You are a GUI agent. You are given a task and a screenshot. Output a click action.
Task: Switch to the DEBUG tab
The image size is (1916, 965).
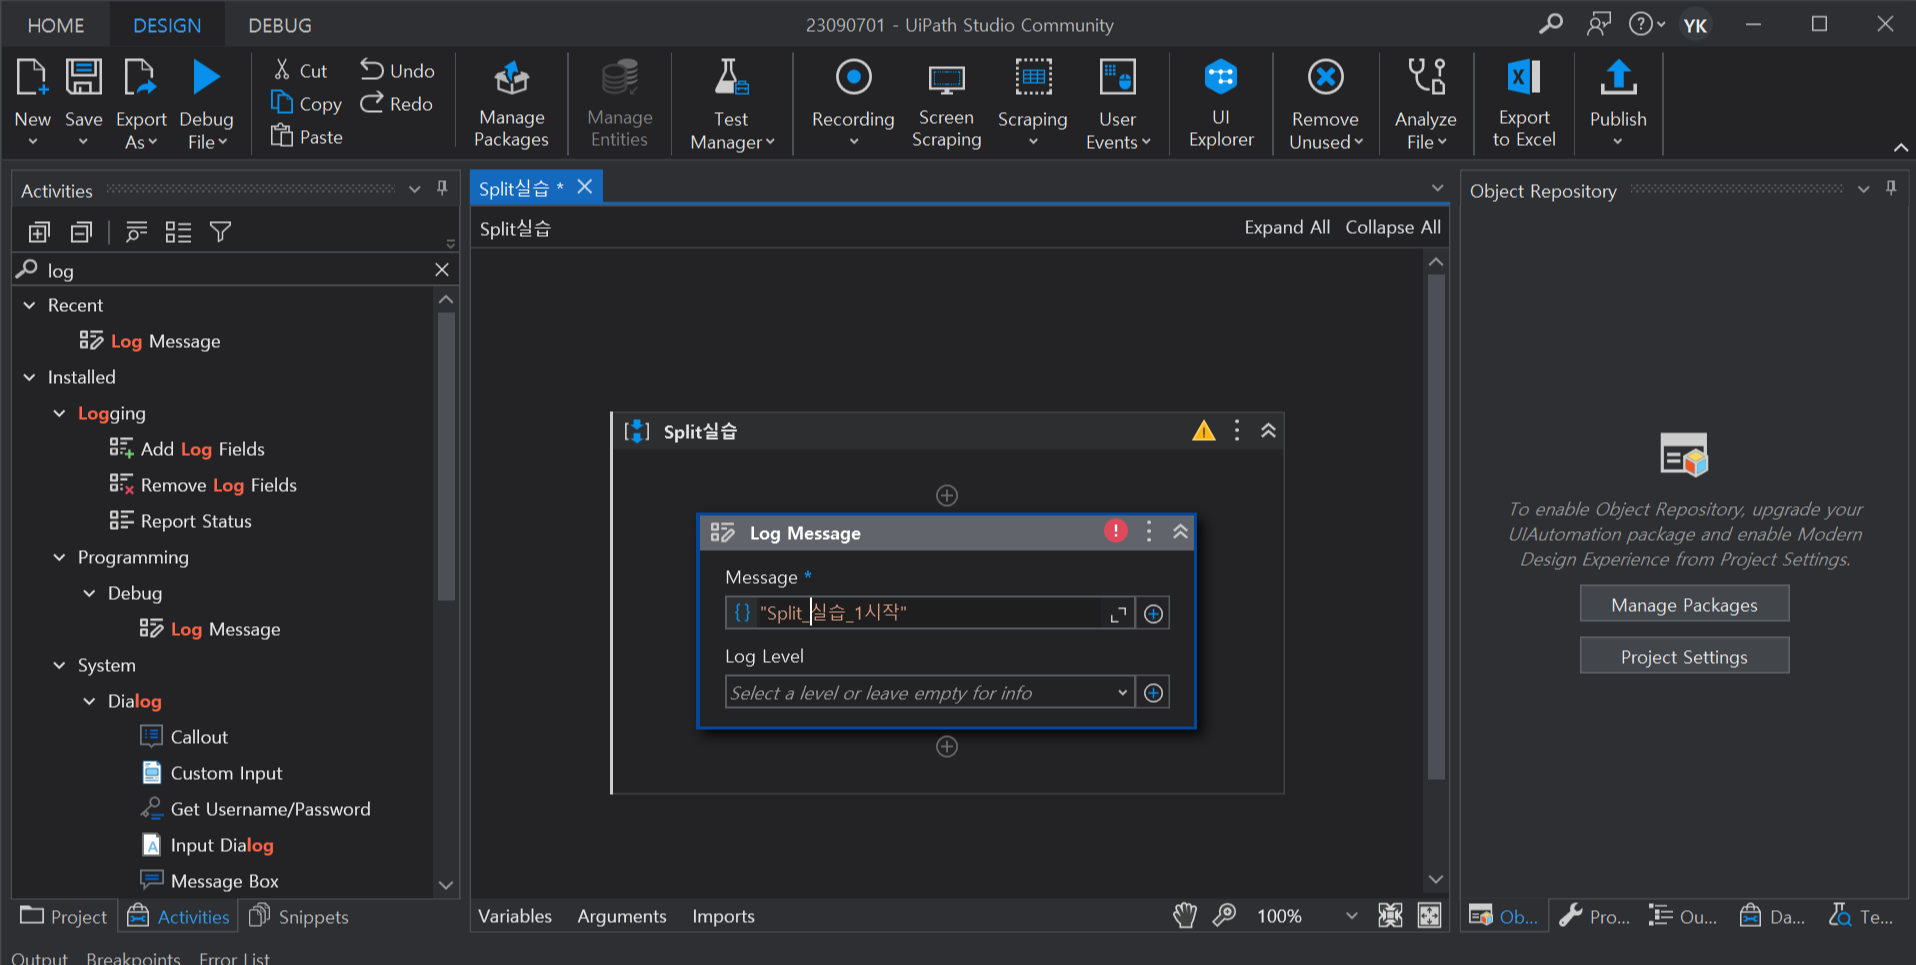(280, 25)
